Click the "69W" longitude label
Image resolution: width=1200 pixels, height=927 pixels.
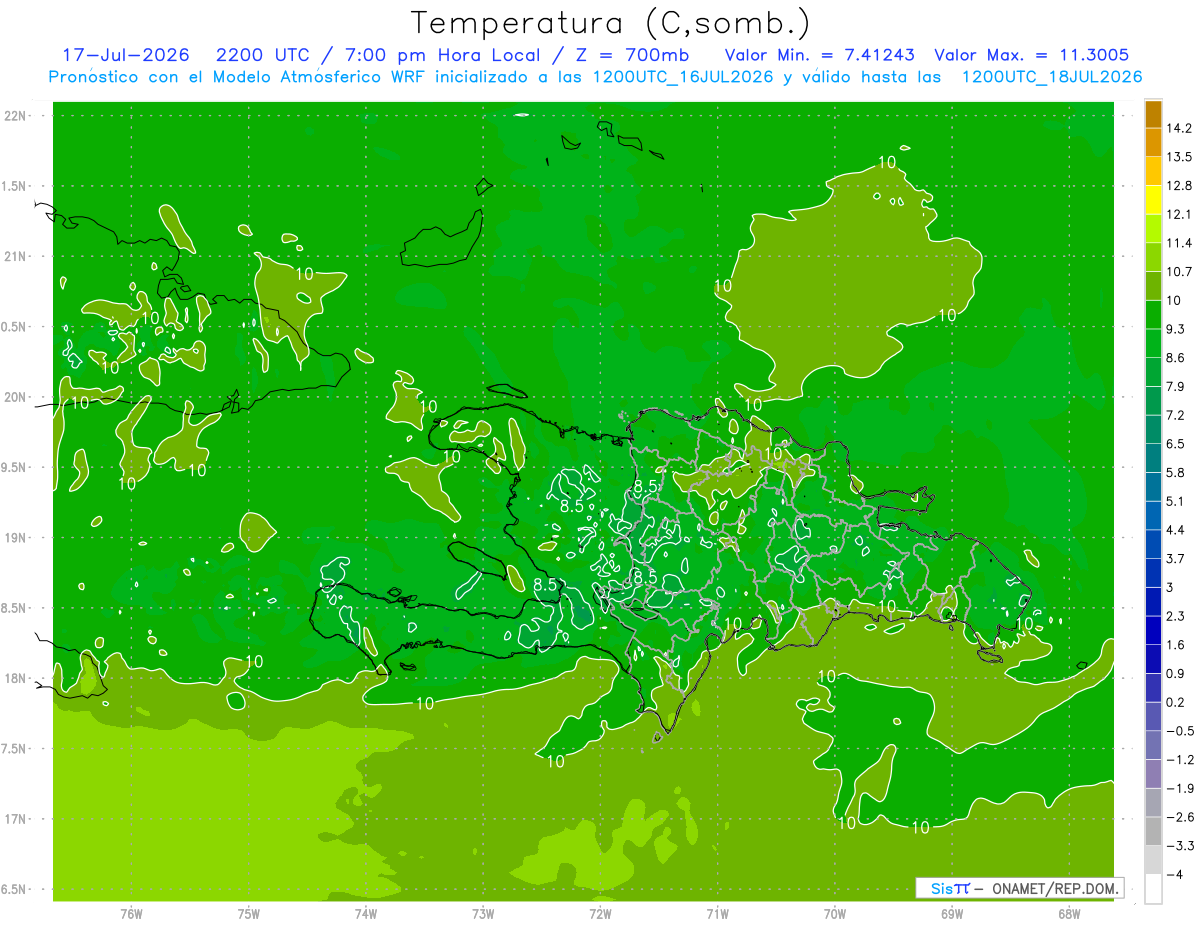coord(952,914)
